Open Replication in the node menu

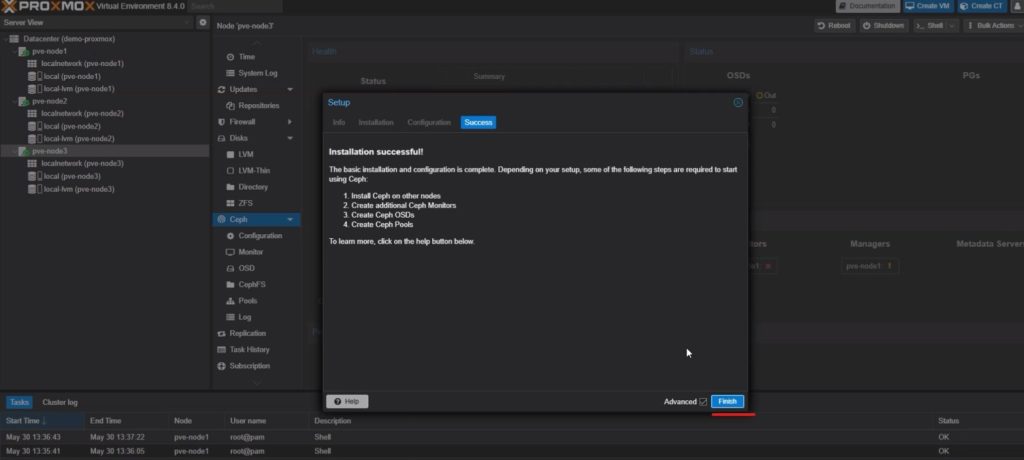248,333
